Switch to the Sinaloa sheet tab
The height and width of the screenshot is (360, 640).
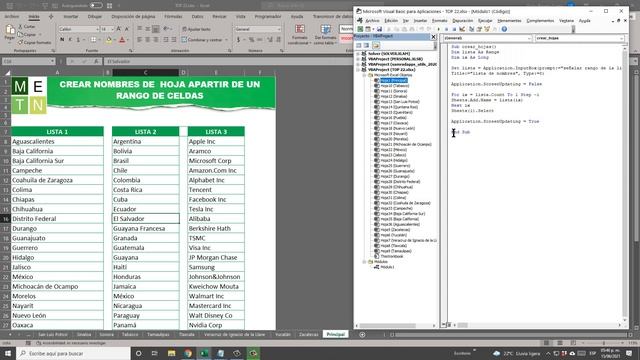point(84,334)
